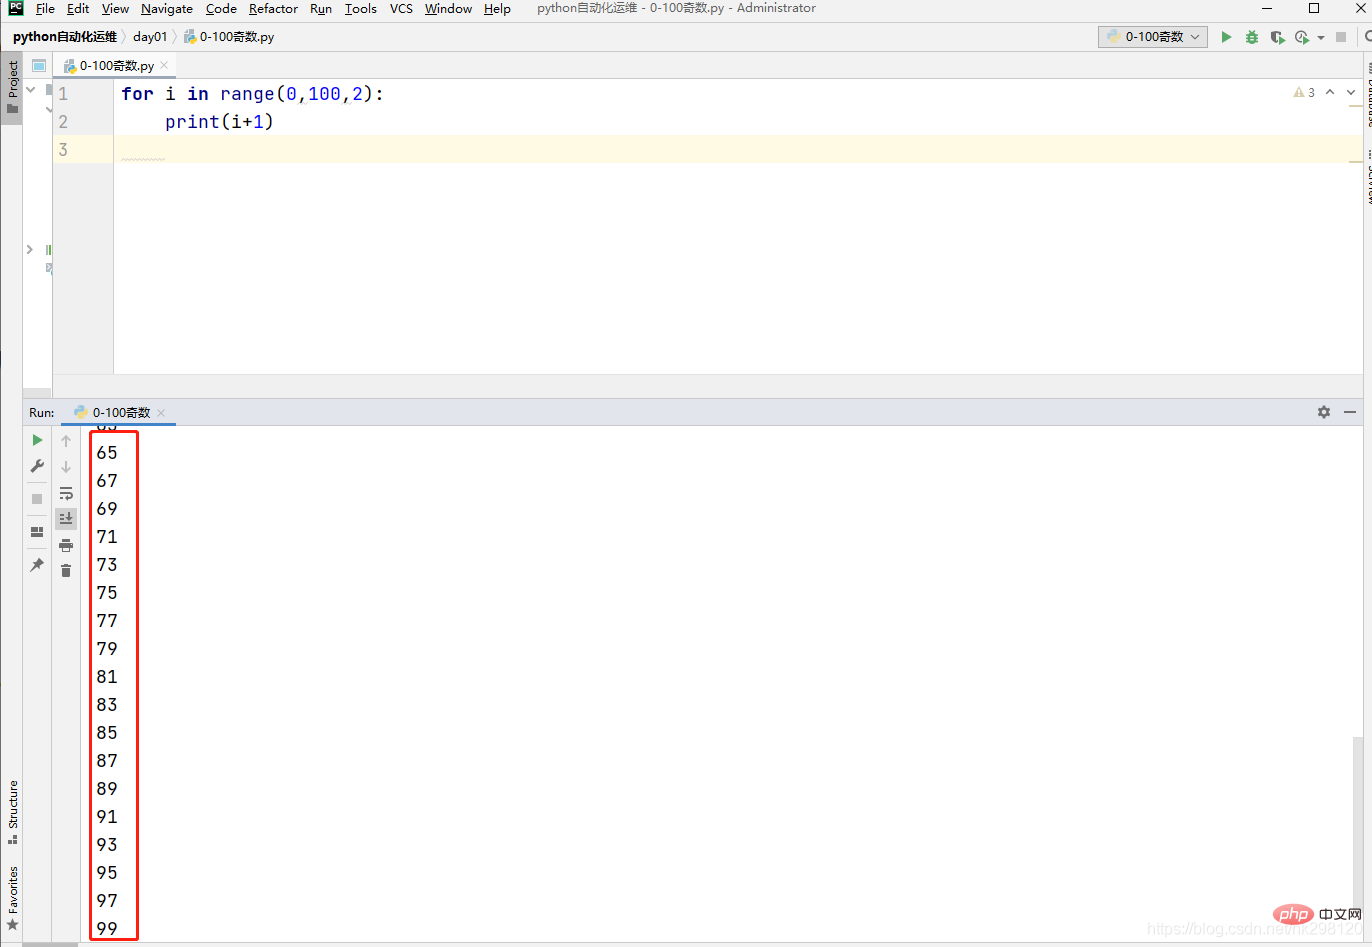Rerun the script from the Run panel
This screenshot has width=1372, height=947.
(x=37, y=440)
